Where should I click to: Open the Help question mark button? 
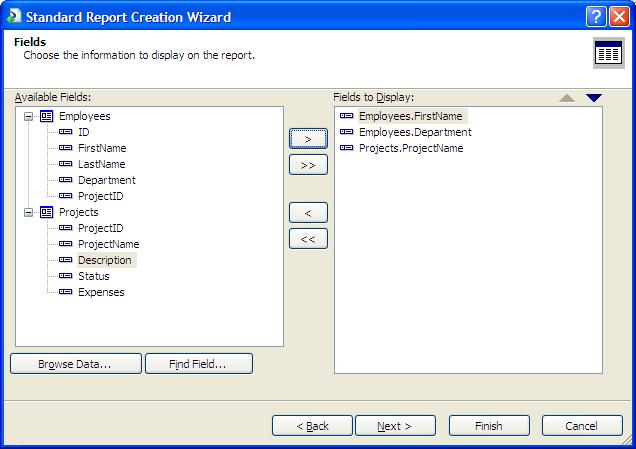click(596, 17)
